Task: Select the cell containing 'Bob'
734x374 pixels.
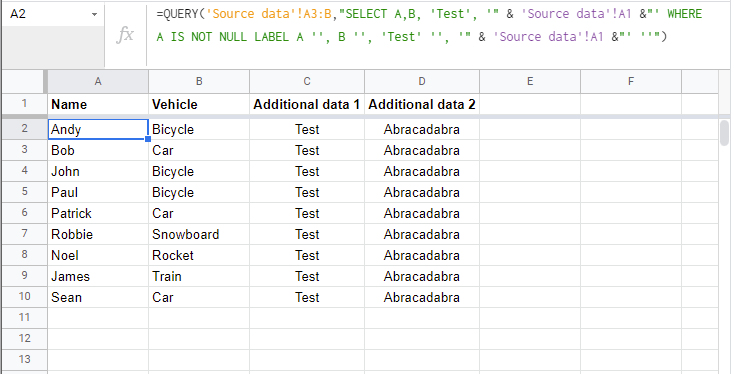Action: pyautogui.click(x=98, y=150)
